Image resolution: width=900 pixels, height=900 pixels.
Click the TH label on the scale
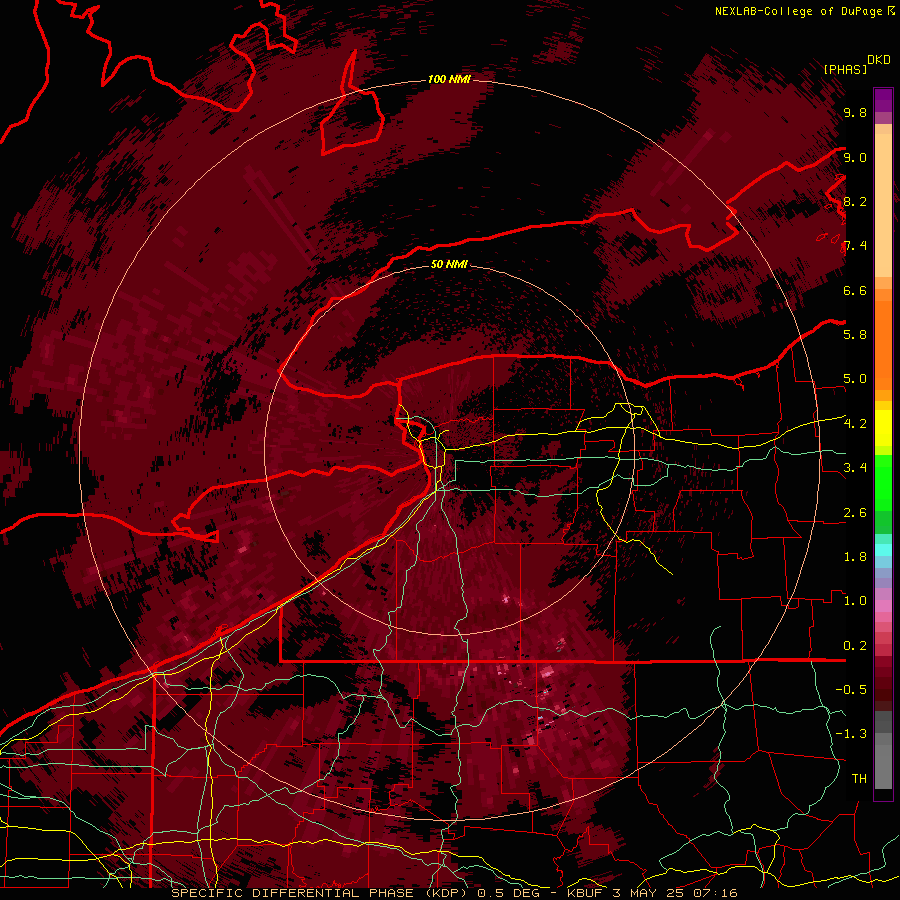[859, 779]
